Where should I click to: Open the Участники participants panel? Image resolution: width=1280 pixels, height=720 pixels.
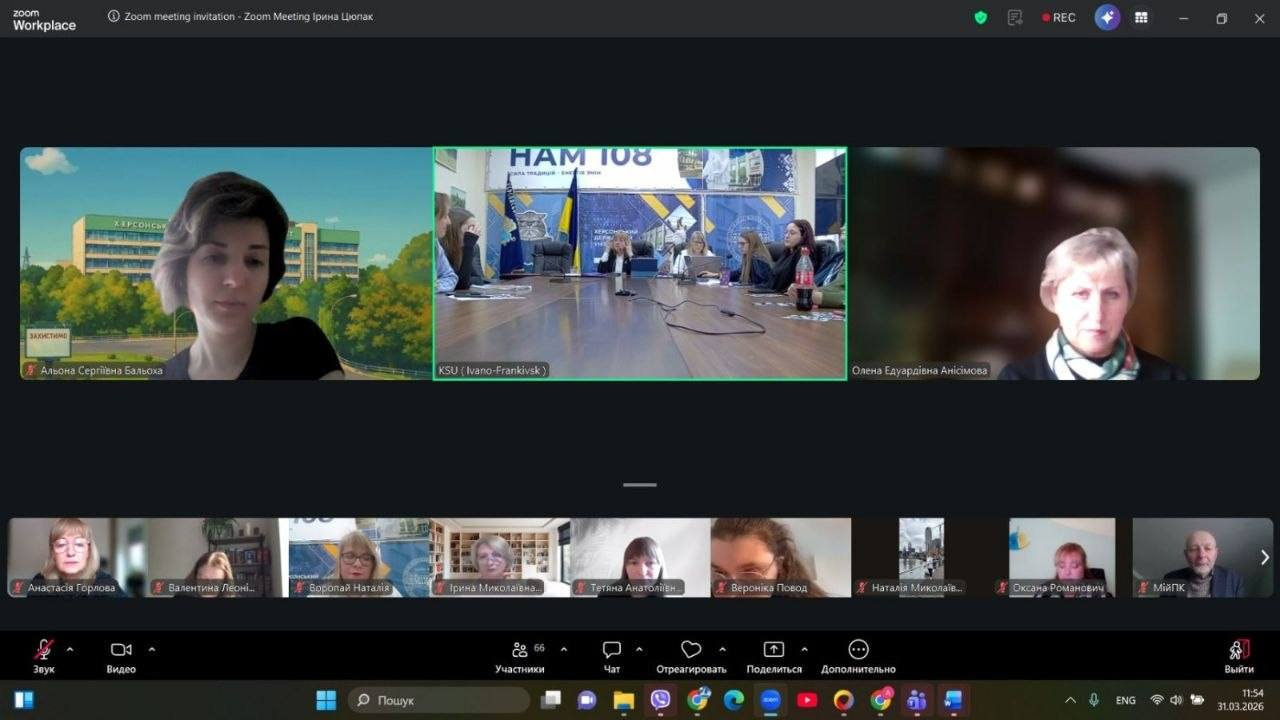point(520,656)
